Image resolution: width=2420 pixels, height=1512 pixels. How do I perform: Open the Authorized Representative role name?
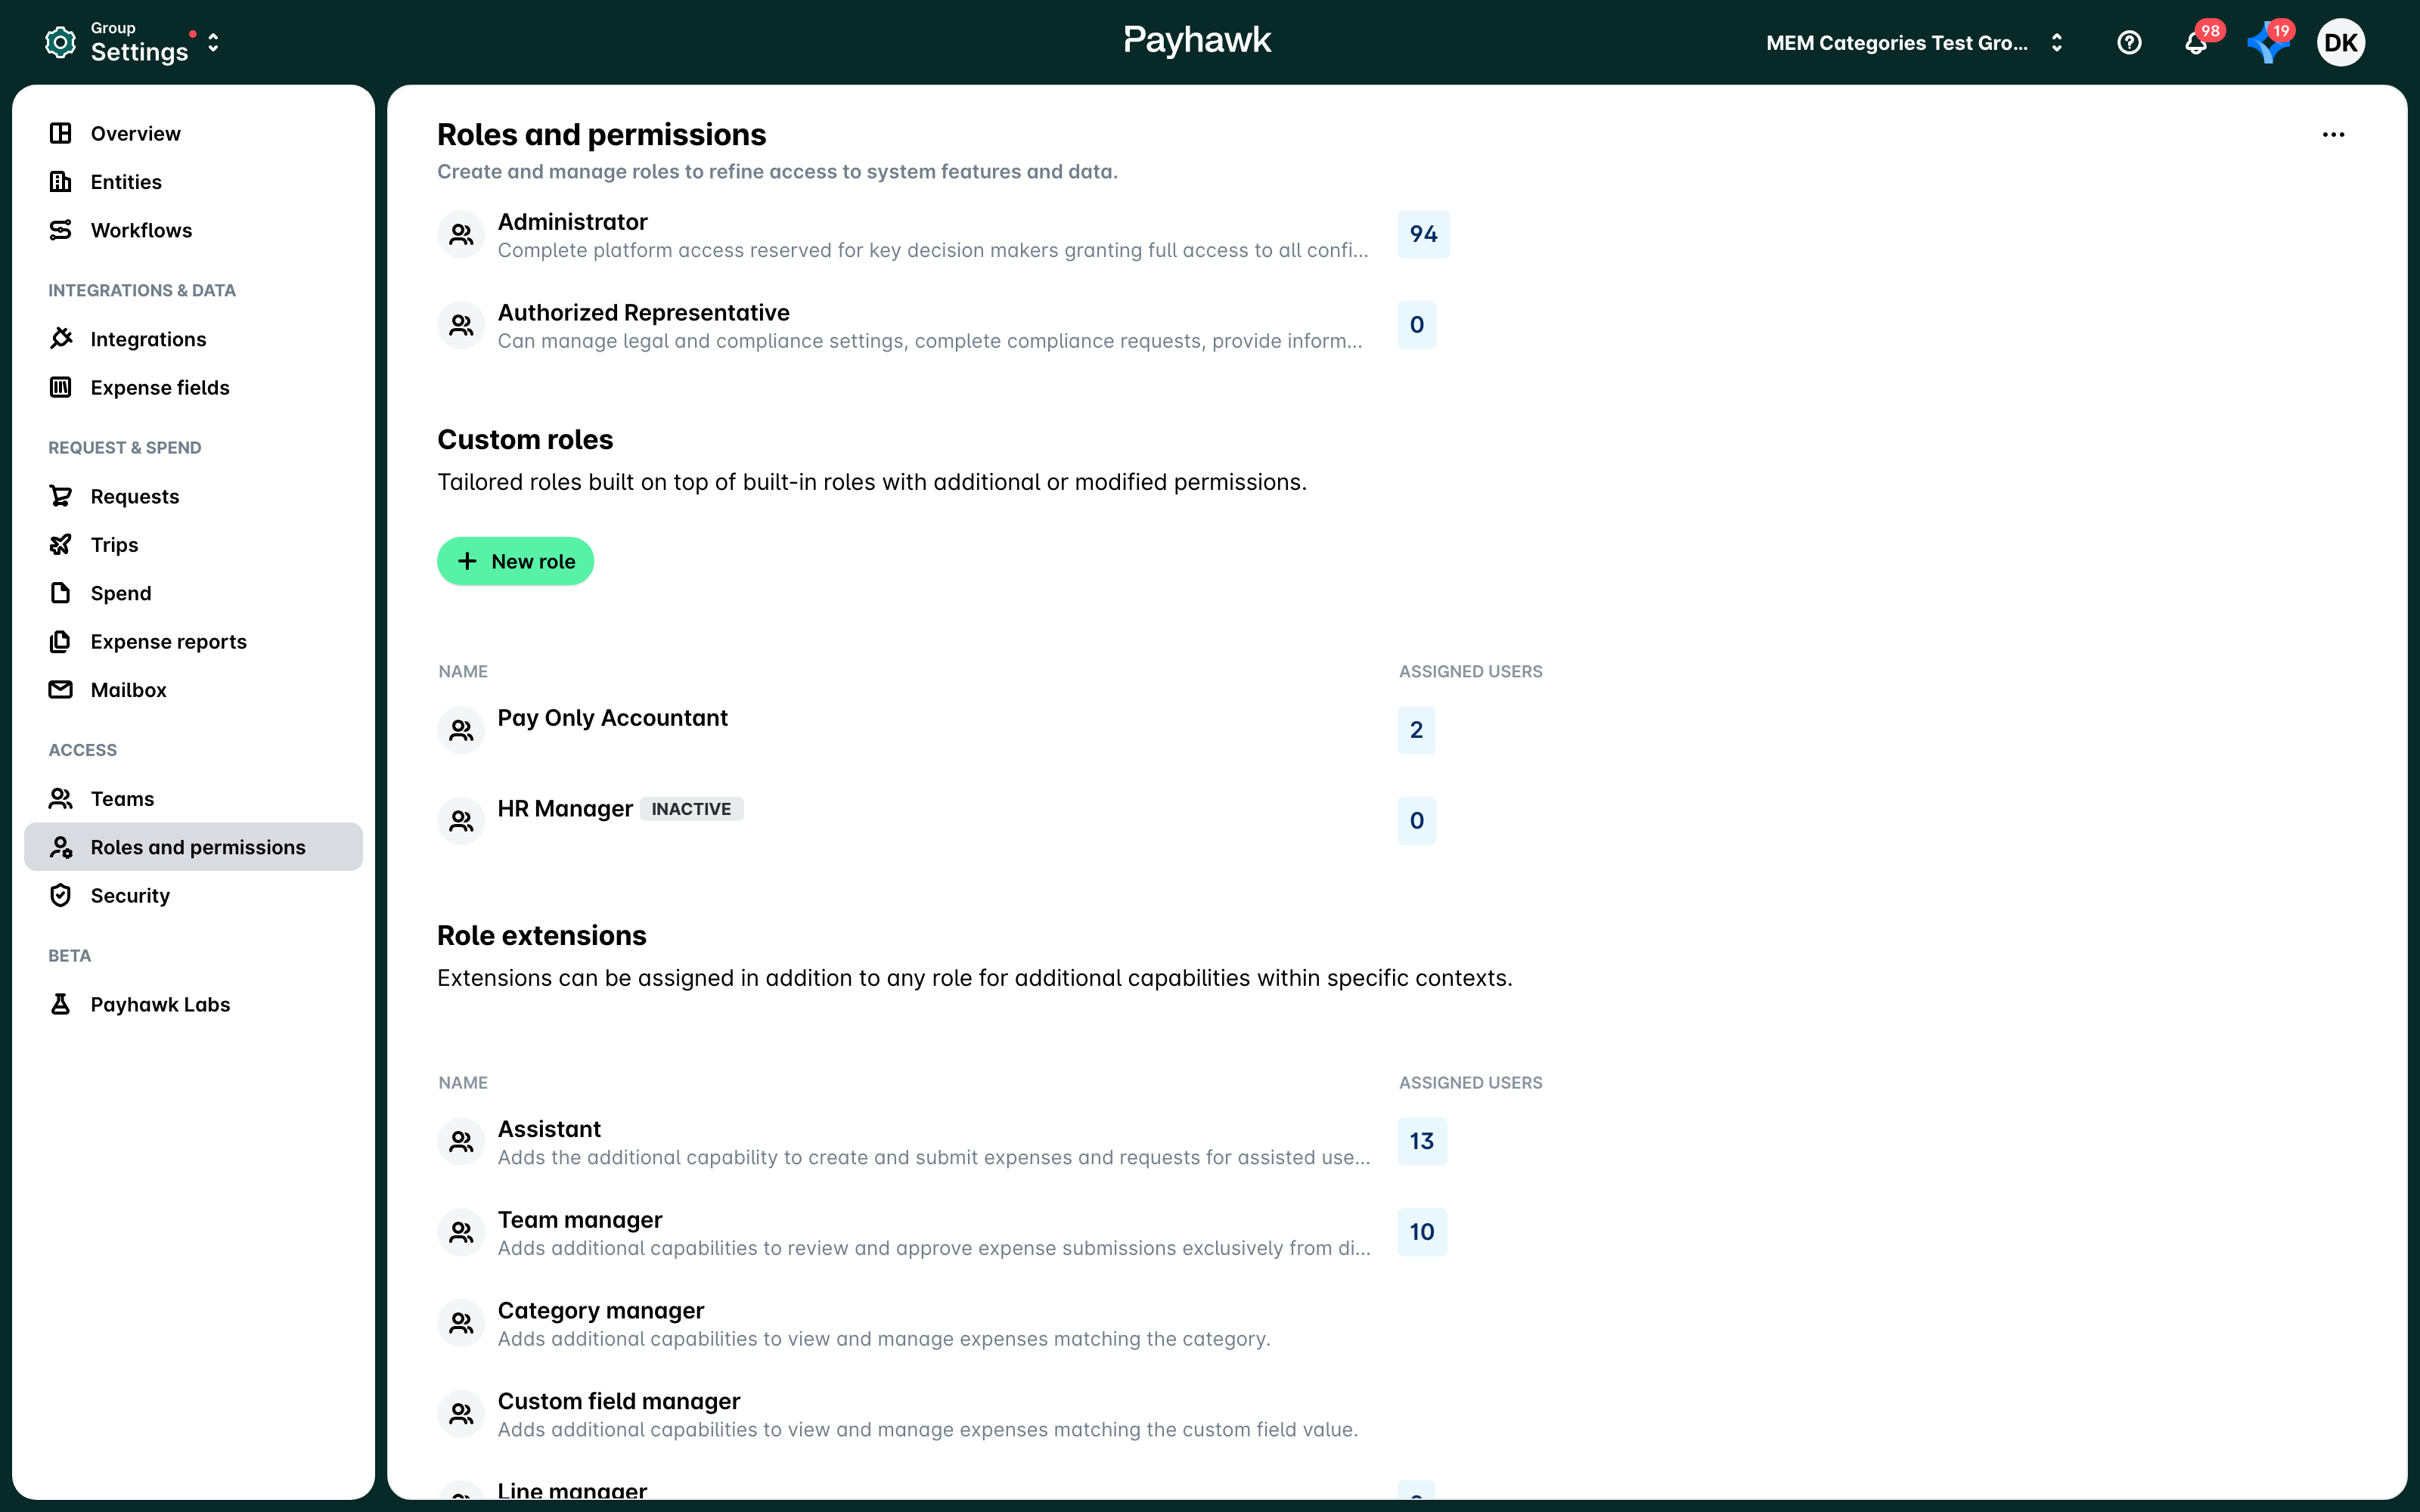click(643, 313)
